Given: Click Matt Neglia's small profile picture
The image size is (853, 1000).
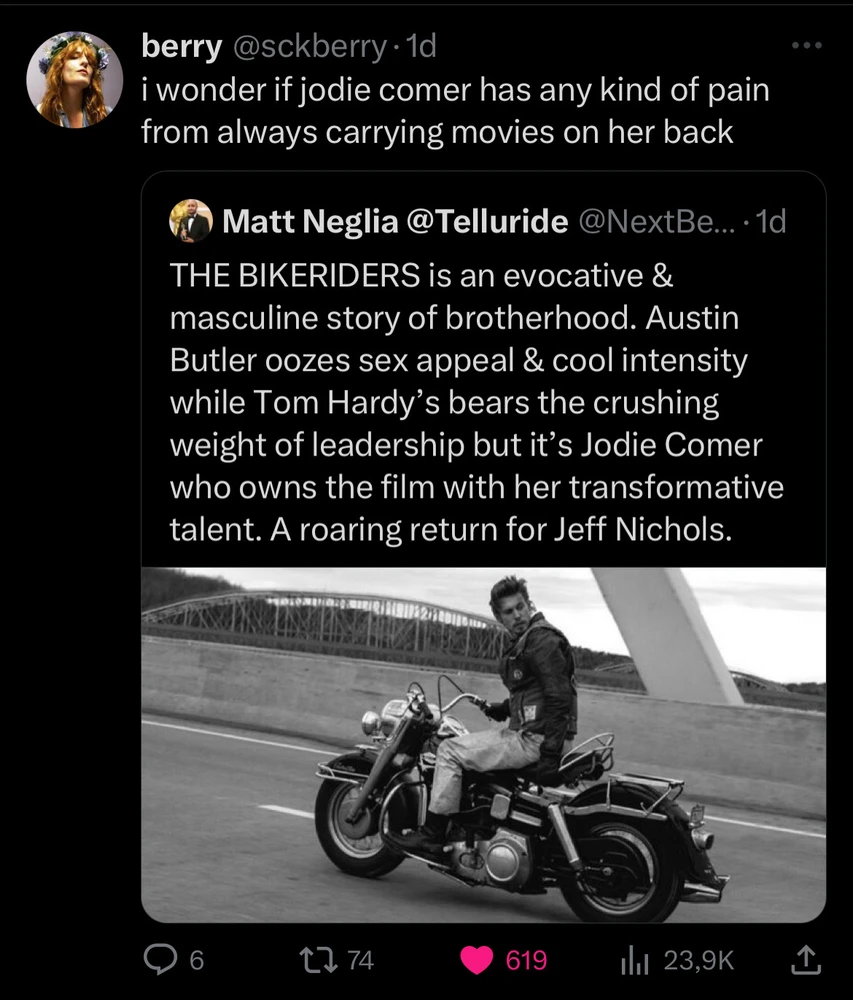Looking at the screenshot, I should (190, 220).
